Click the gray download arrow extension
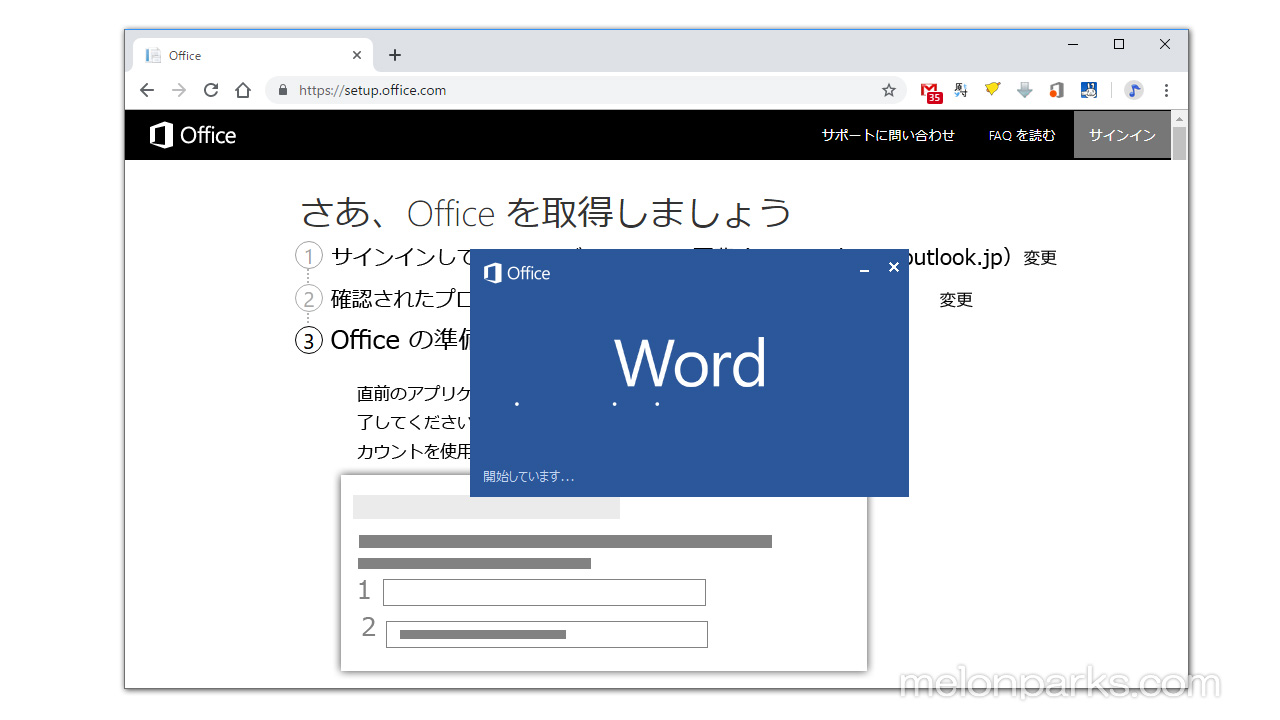The width and height of the screenshot is (1280, 720). coord(1024,90)
